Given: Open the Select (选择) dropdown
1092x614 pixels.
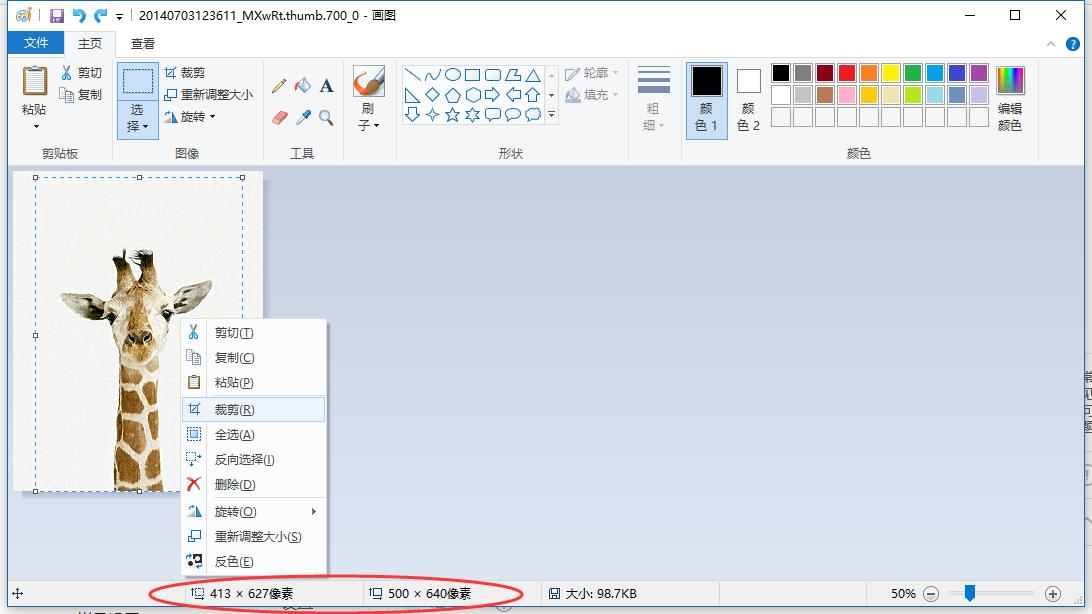Looking at the screenshot, I should tap(138, 119).
